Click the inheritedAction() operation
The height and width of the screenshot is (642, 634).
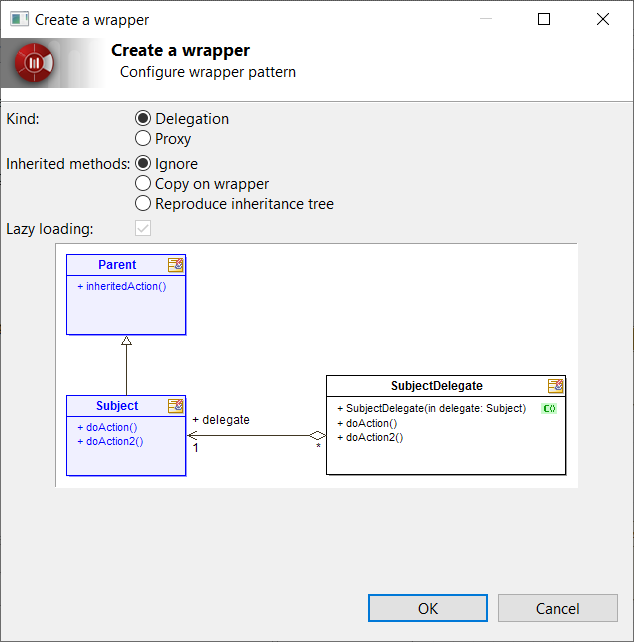(x=122, y=286)
